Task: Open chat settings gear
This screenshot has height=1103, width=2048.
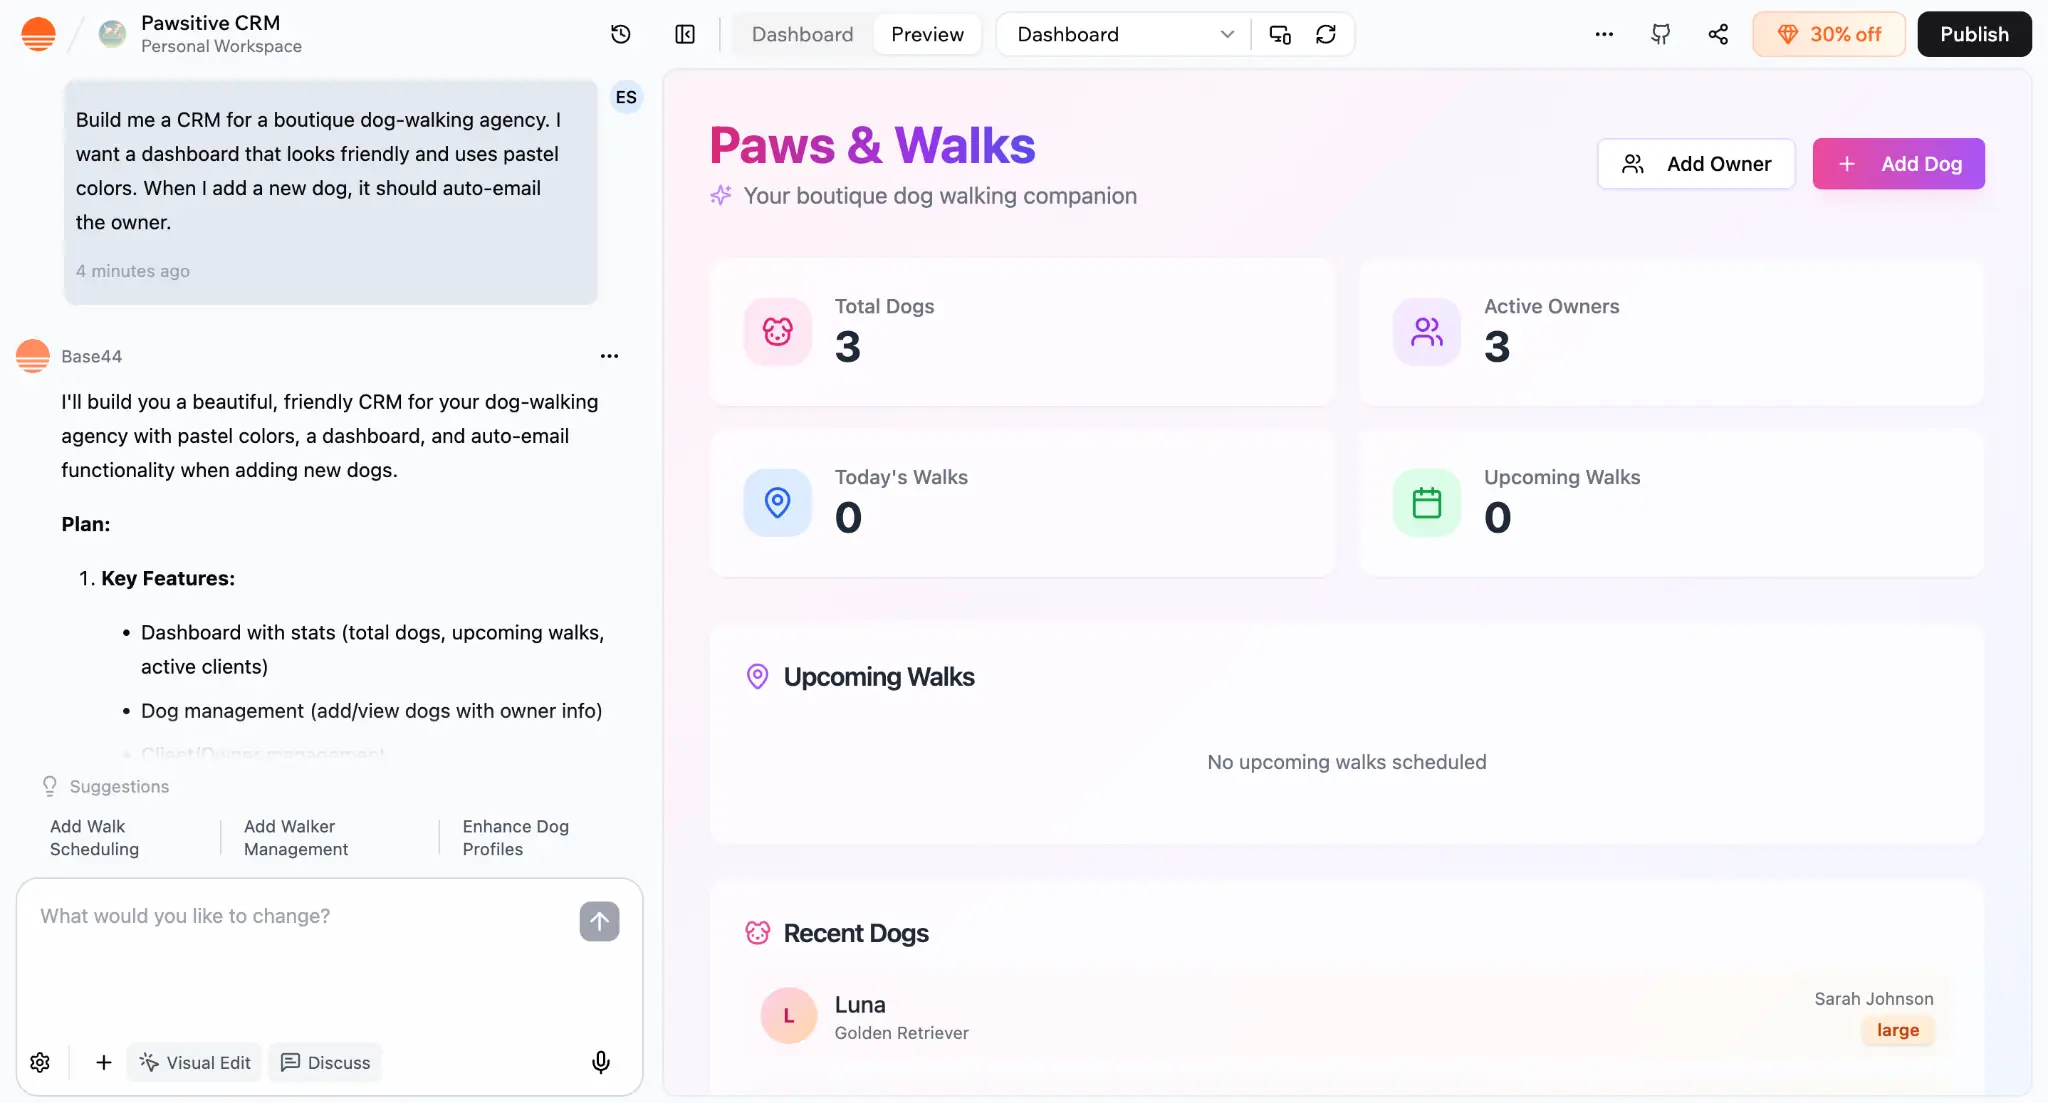Action: 40,1062
